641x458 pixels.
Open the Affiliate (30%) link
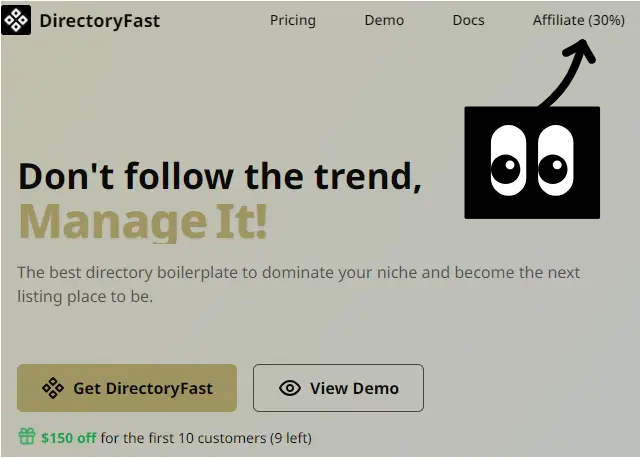coord(578,20)
